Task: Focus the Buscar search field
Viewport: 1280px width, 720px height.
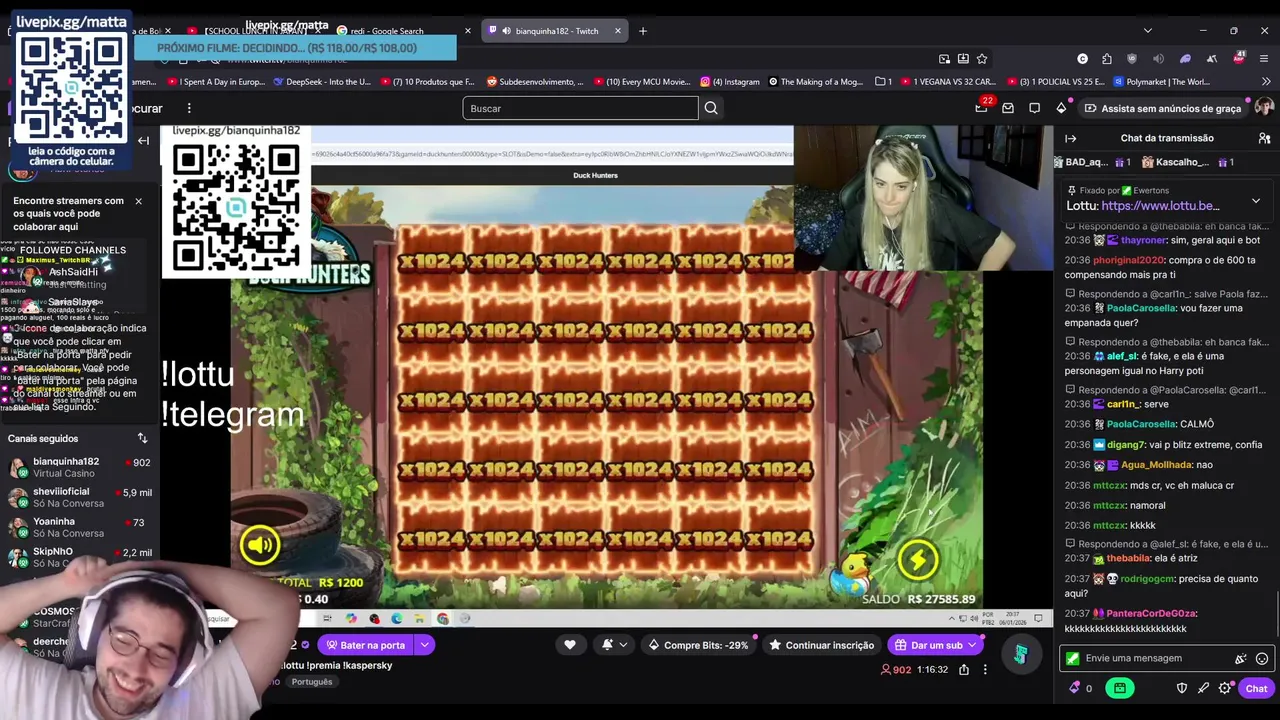Action: [x=580, y=108]
